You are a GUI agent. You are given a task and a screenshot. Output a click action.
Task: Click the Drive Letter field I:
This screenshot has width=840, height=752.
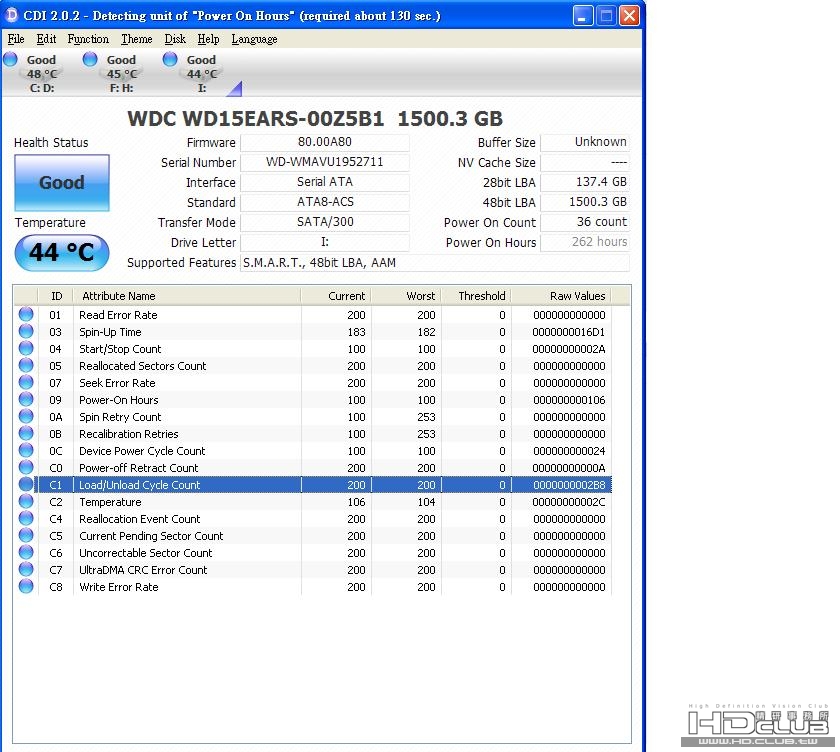coord(325,242)
